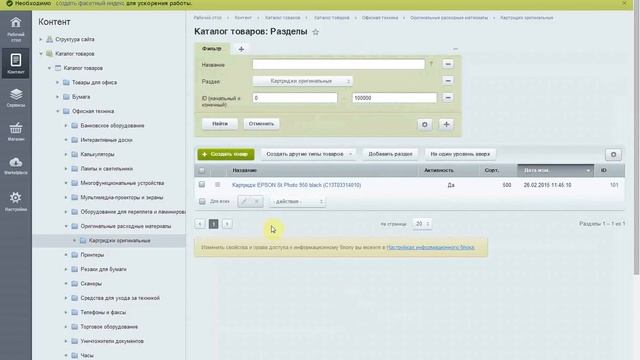640x360 pixels.
Task: Add filter field with plus button near gear
Action: coord(446,124)
